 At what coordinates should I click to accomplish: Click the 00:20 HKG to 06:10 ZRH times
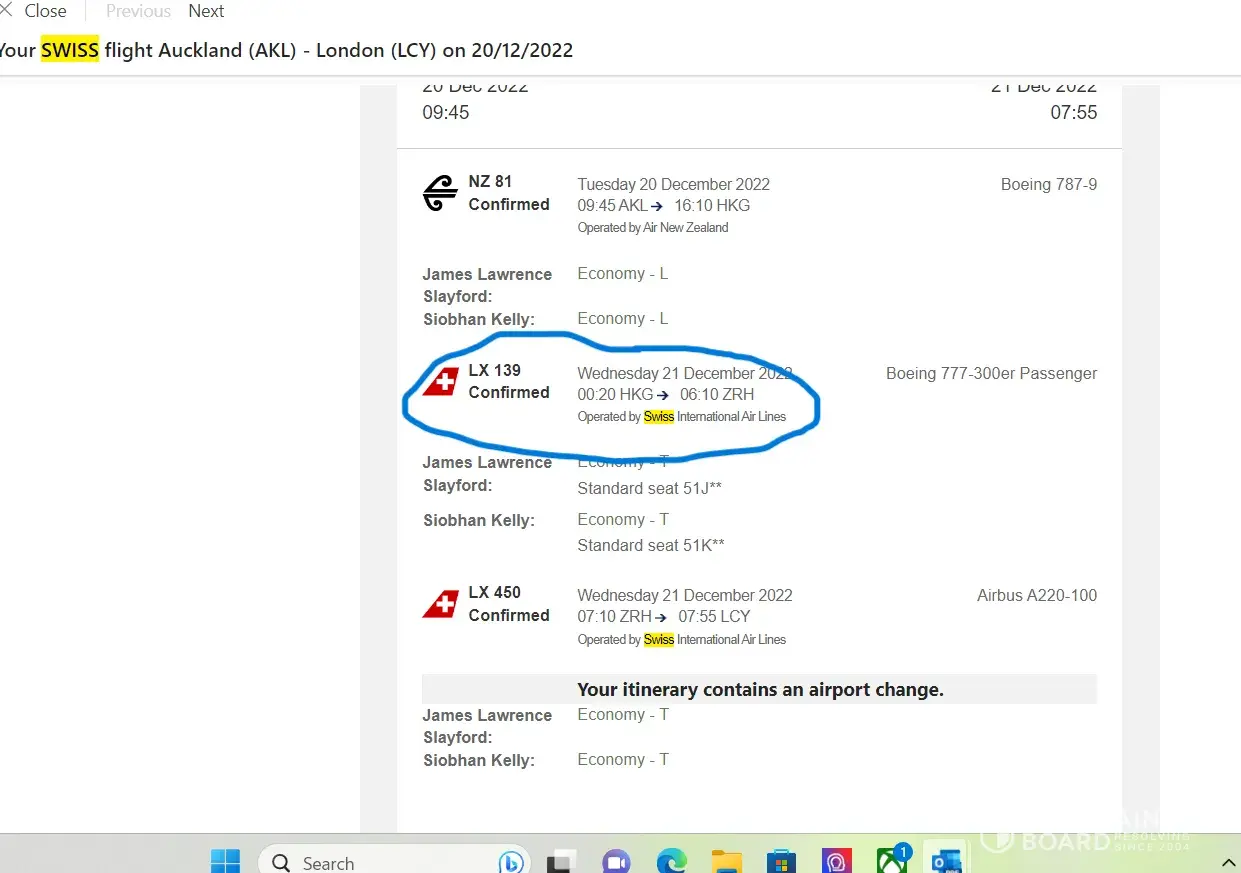pyautogui.click(x=666, y=394)
